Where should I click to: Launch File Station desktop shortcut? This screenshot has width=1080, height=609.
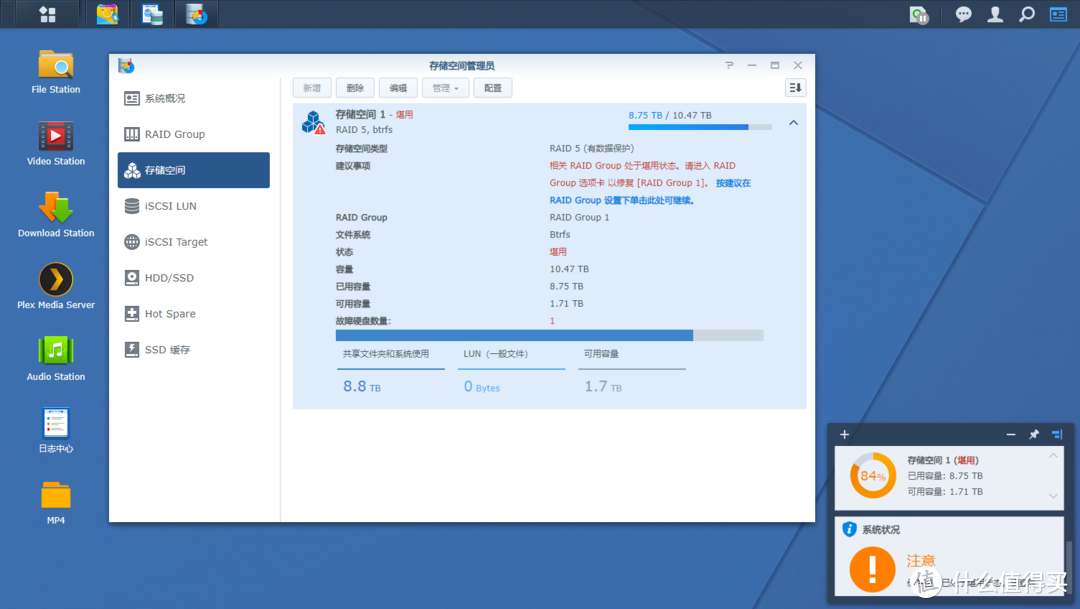56,72
